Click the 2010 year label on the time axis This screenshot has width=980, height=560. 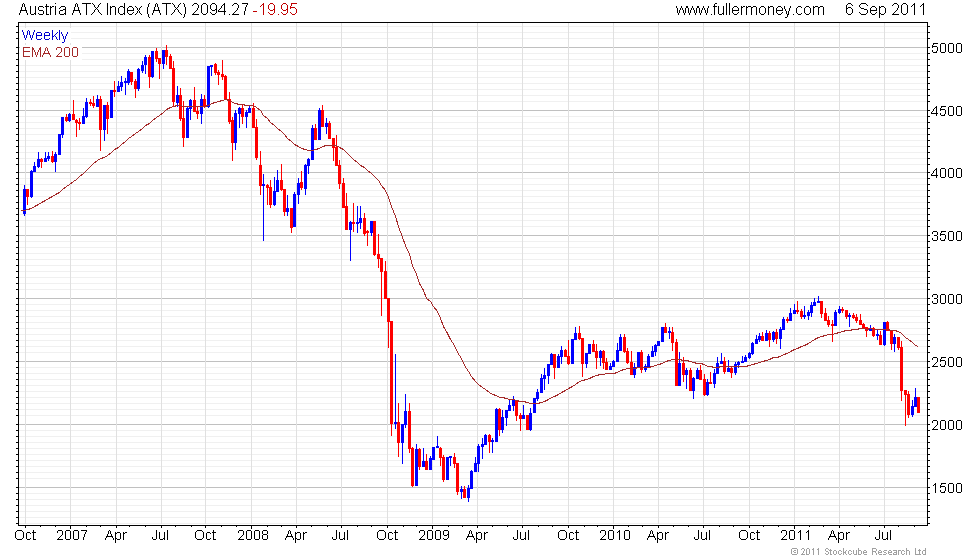tap(614, 536)
